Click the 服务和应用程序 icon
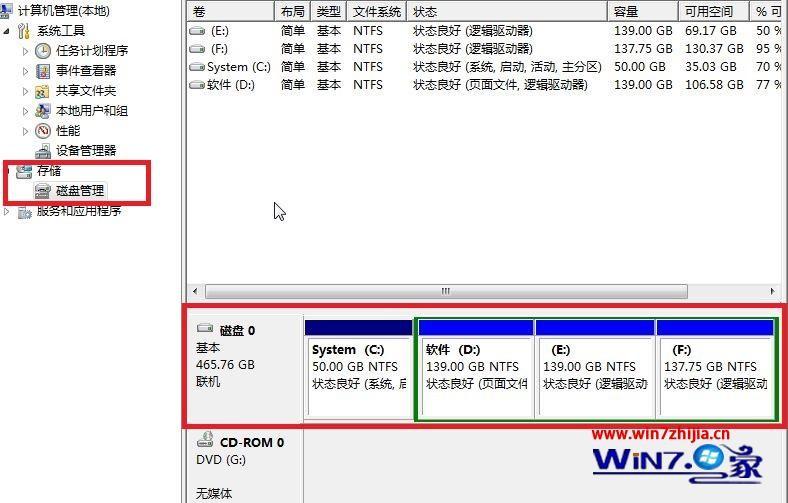Image resolution: width=788 pixels, height=503 pixels. (24, 212)
